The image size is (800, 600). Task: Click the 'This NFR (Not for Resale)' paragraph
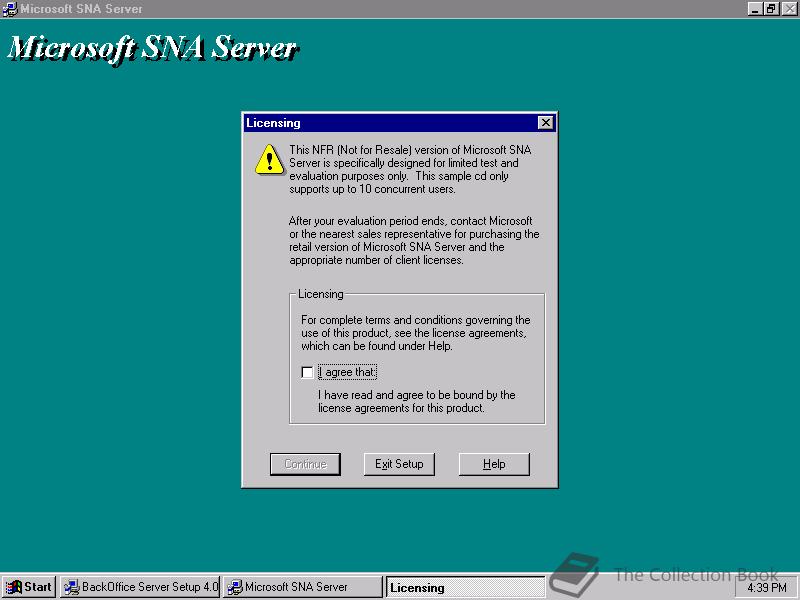(410, 169)
